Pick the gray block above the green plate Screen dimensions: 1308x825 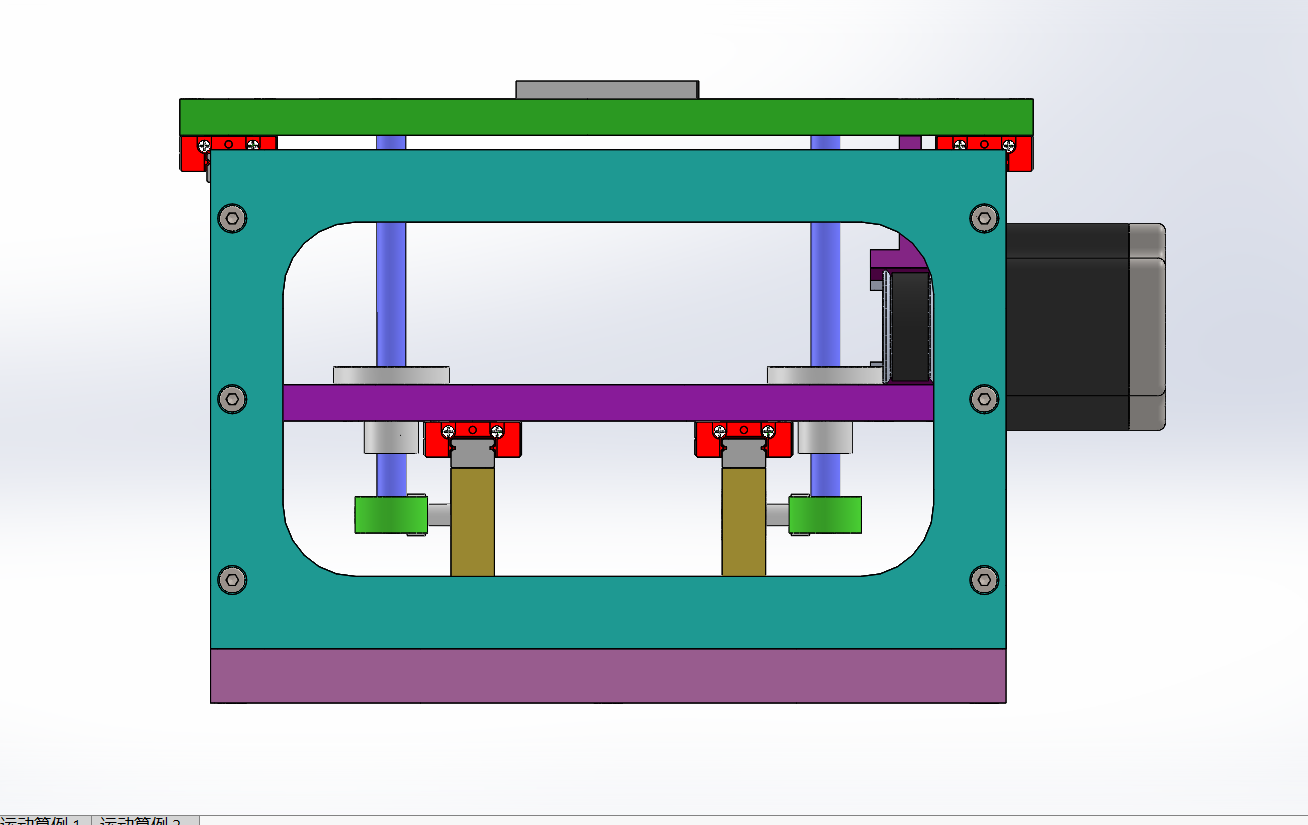point(607,90)
